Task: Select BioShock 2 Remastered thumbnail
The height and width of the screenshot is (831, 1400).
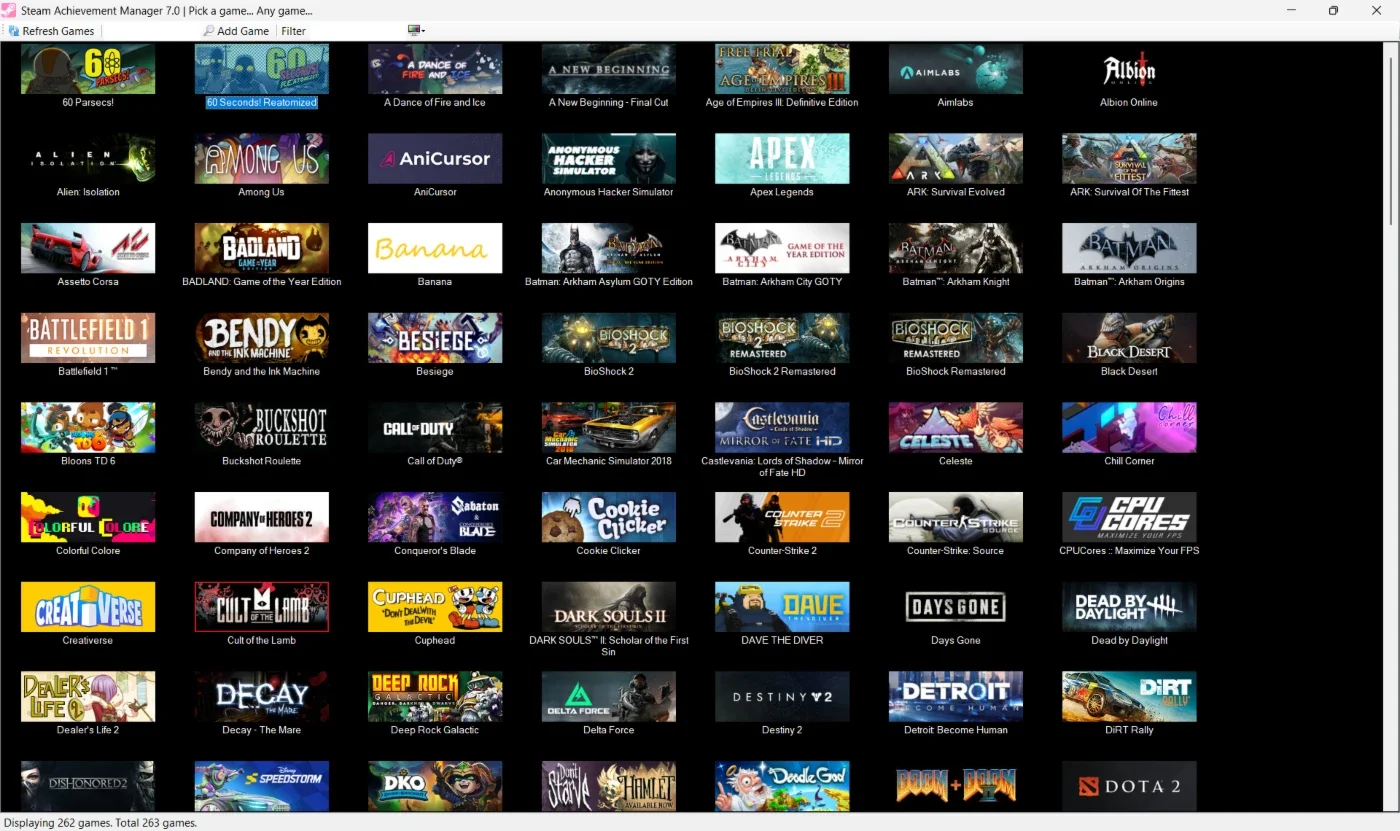Action: (x=782, y=338)
